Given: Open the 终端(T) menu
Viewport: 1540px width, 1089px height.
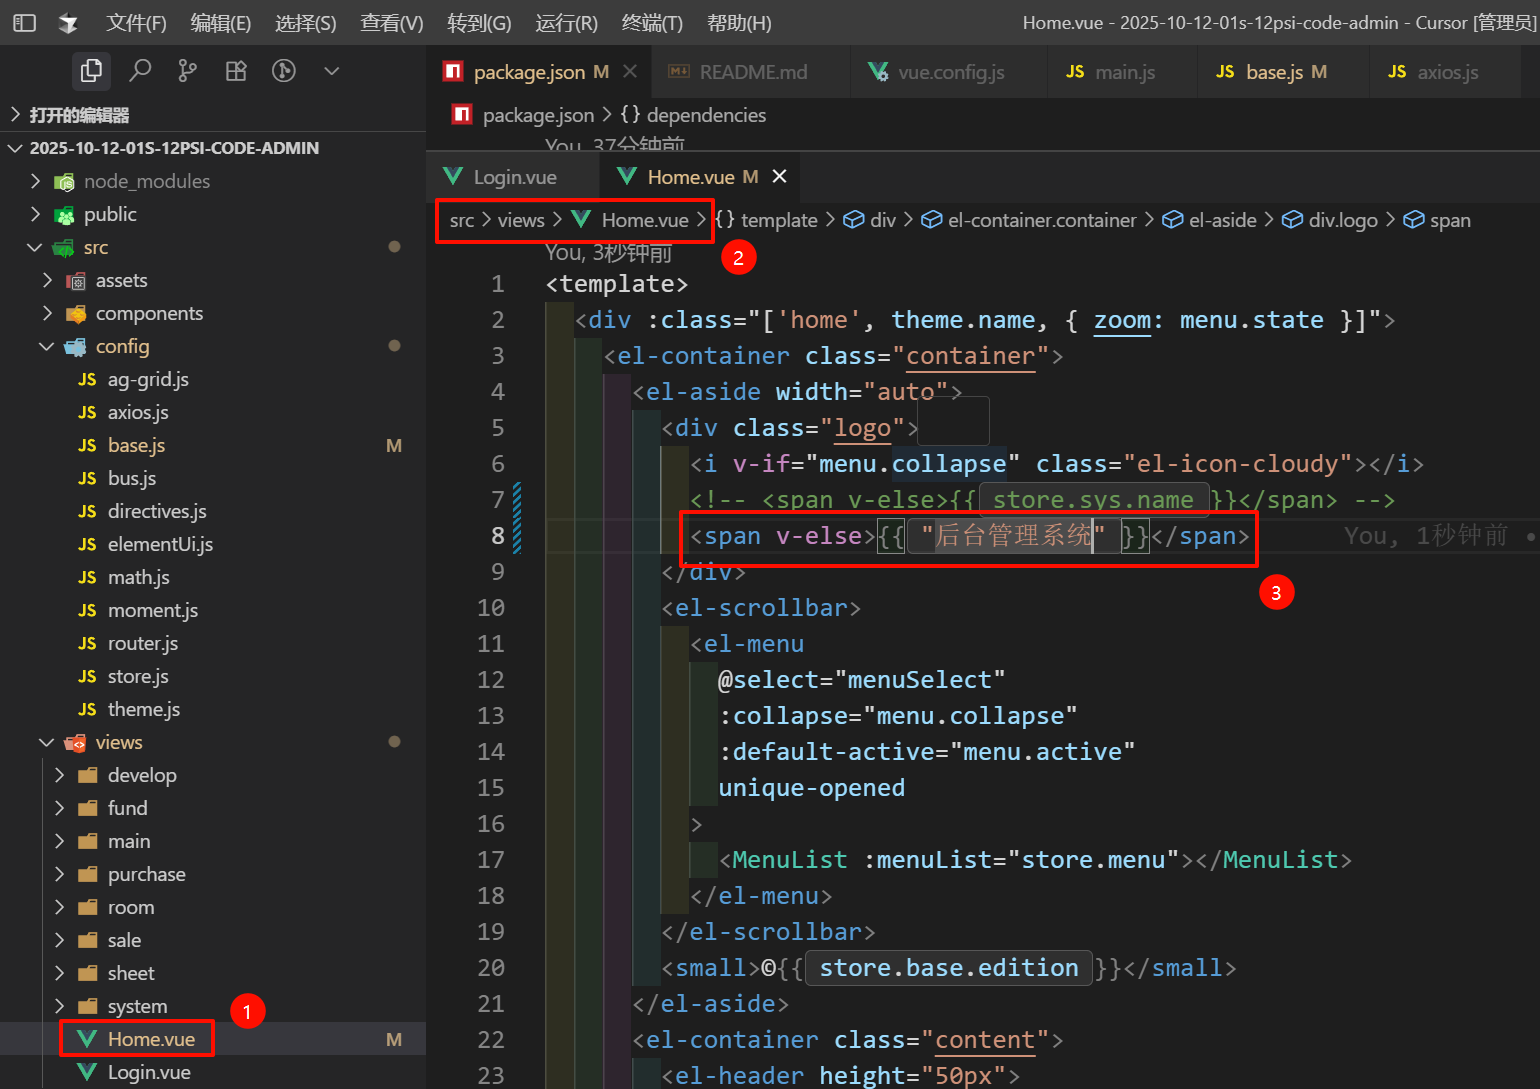Looking at the screenshot, I should coord(651,22).
